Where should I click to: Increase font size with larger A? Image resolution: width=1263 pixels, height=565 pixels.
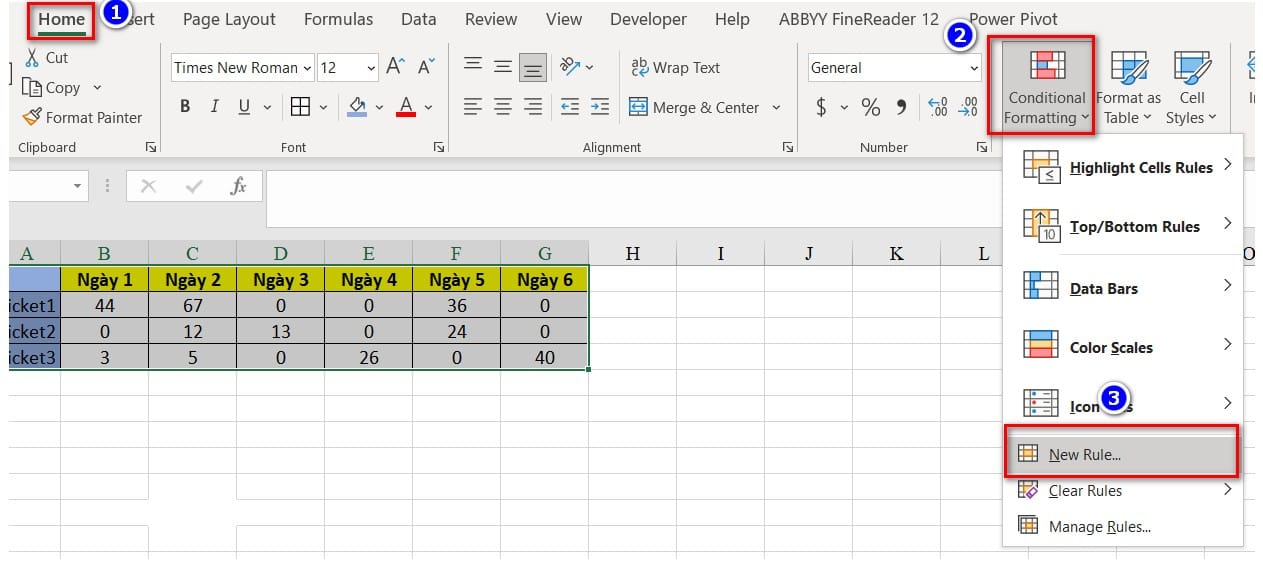tap(395, 67)
